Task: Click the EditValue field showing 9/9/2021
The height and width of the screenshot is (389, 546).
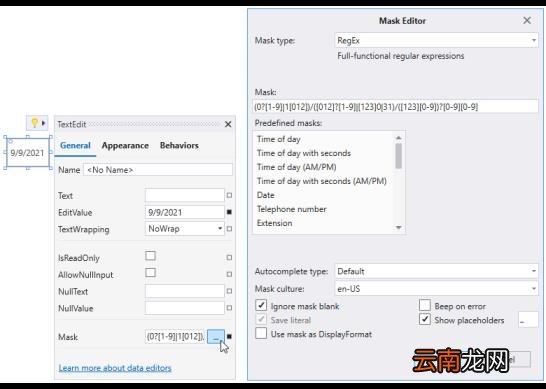Action: [185, 212]
